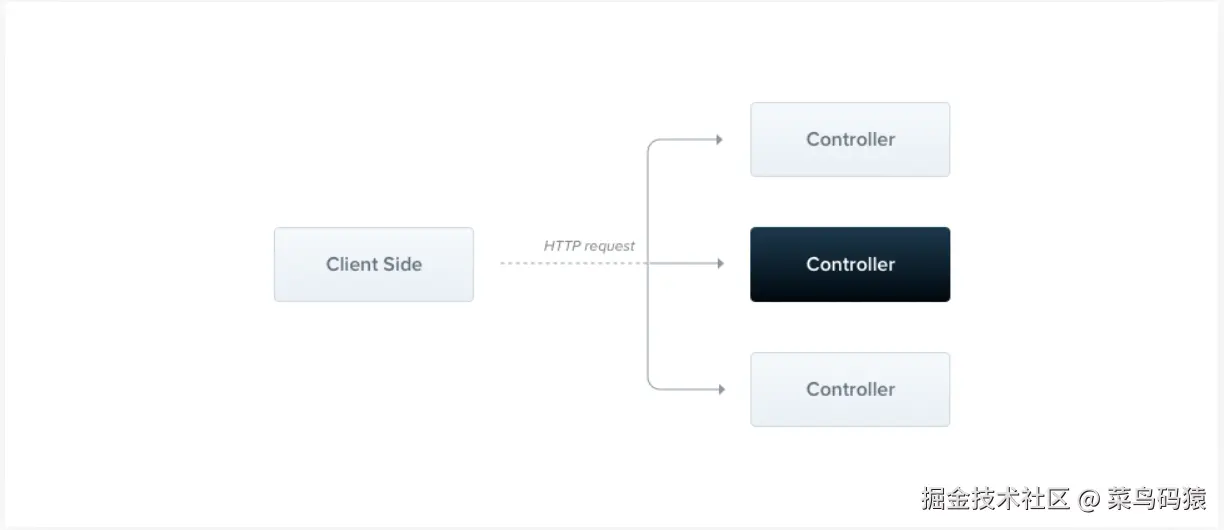The height and width of the screenshot is (530, 1224).
Task: Click junction where dashed line meets vertical line
Action: click(648, 264)
